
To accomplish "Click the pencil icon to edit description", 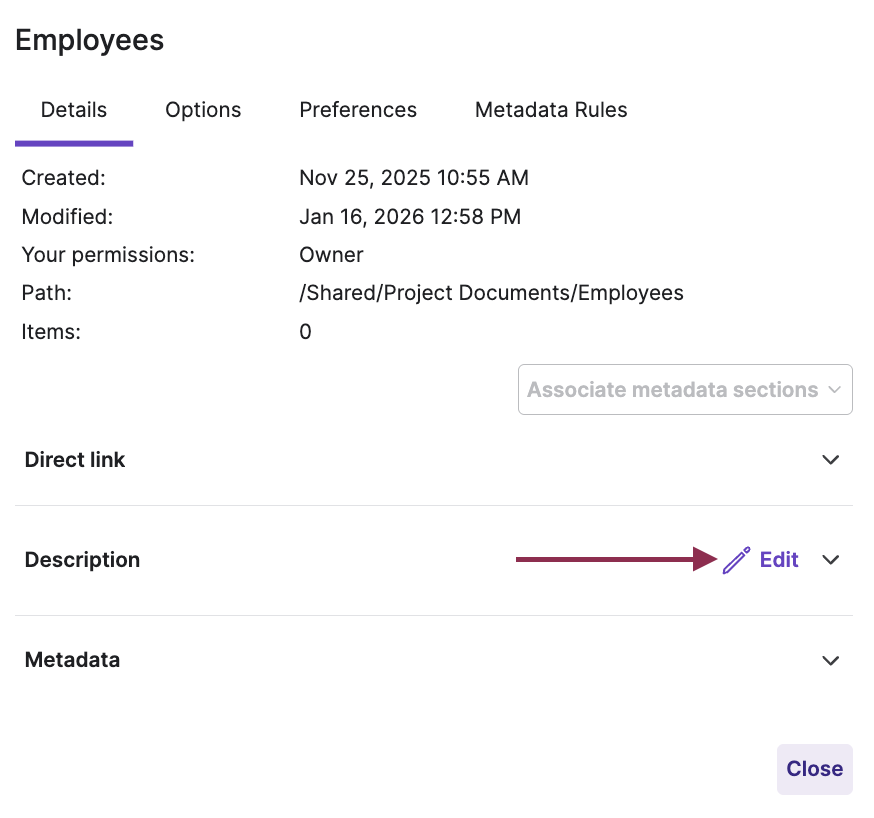I will pos(736,559).
